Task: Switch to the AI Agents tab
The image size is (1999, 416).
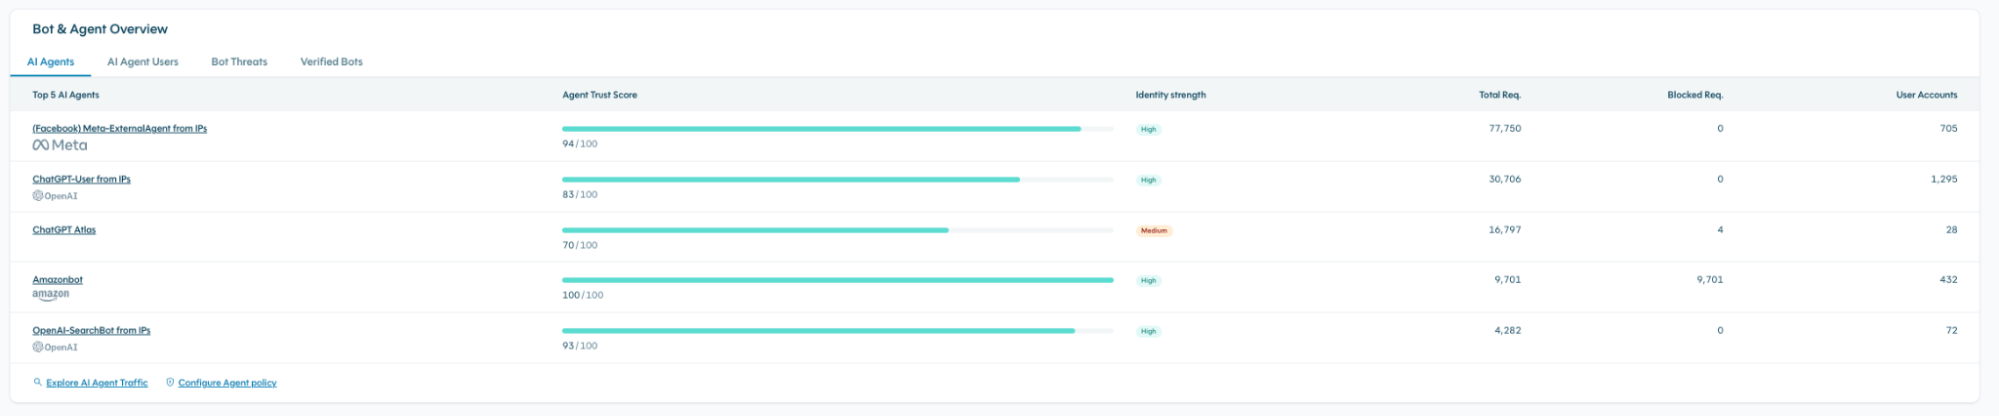Action: click(51, 62)
